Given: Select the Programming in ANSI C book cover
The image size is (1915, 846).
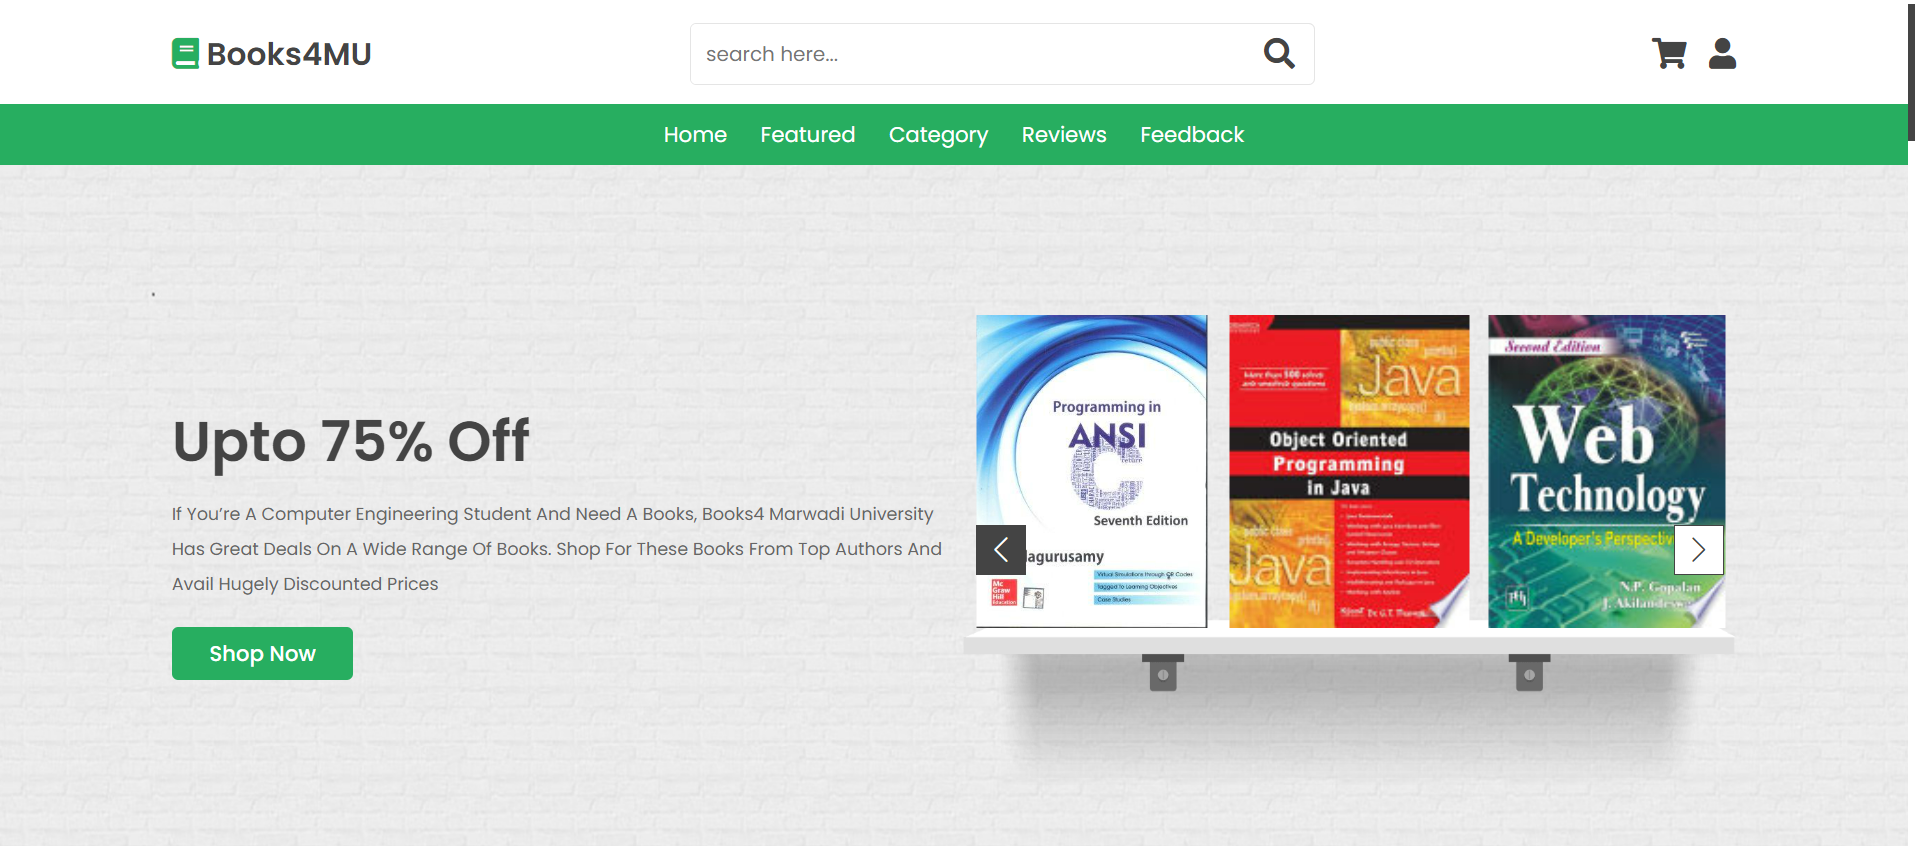Looking at the screenshot, I should pos(1091,471).
